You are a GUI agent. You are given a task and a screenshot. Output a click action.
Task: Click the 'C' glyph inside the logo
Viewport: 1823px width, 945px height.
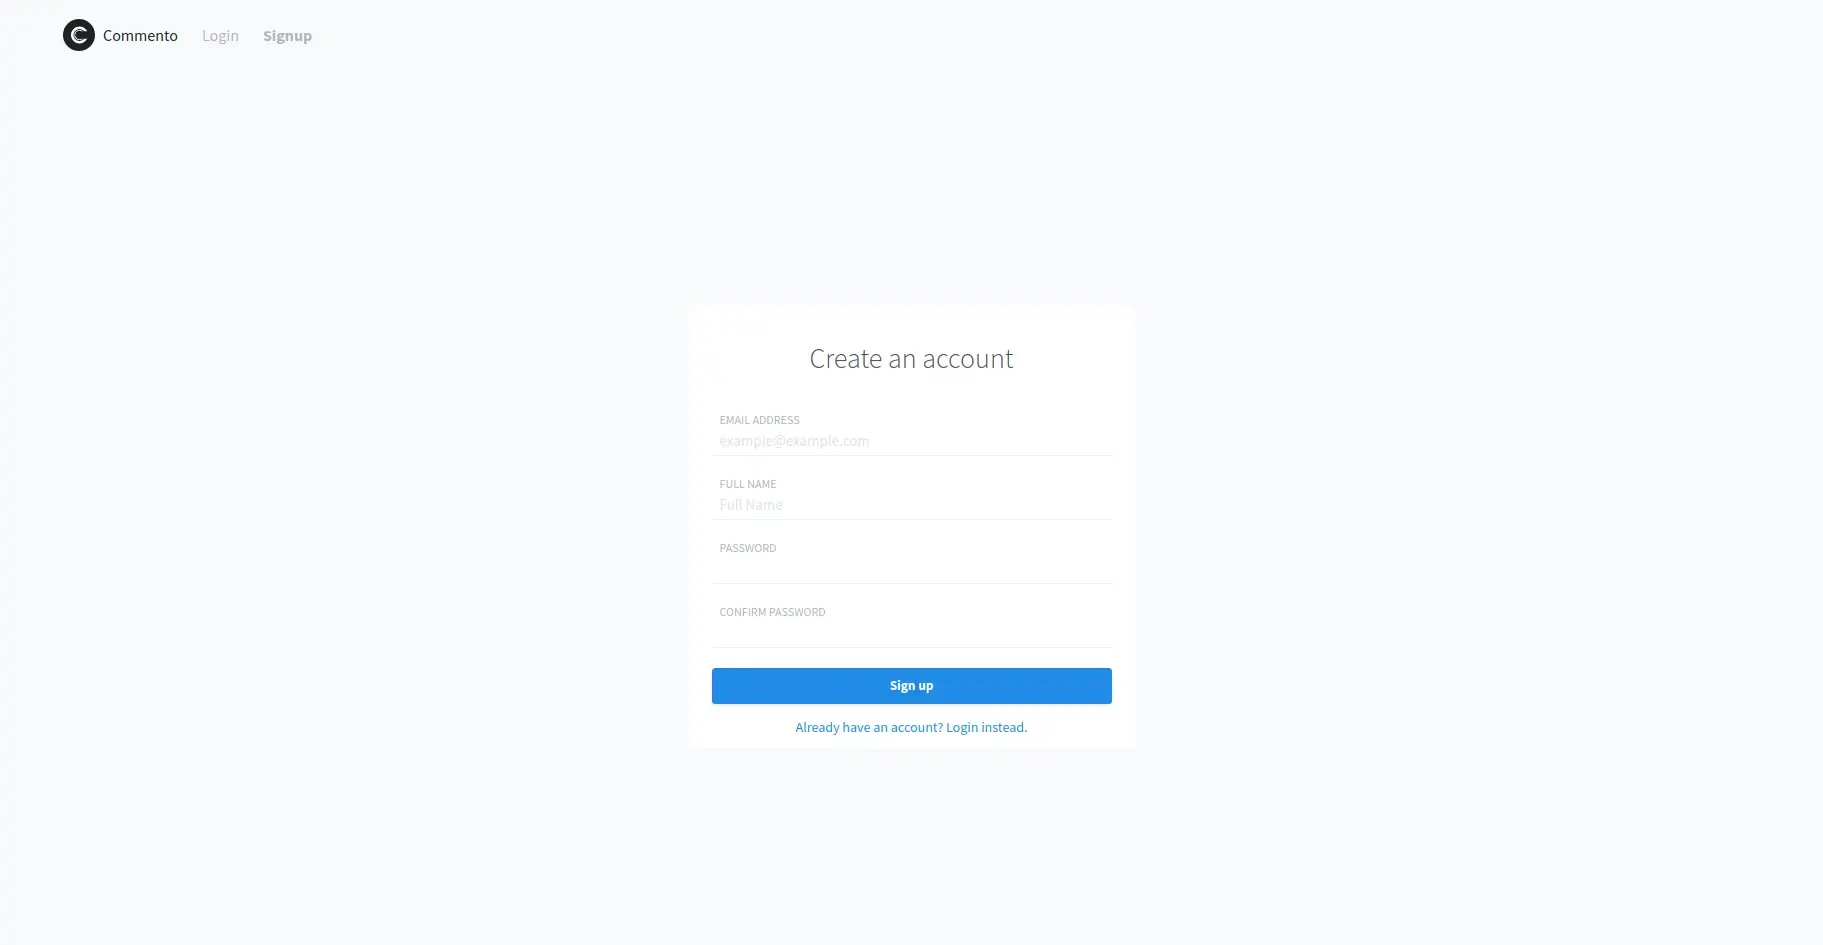(x=79, y=35)
